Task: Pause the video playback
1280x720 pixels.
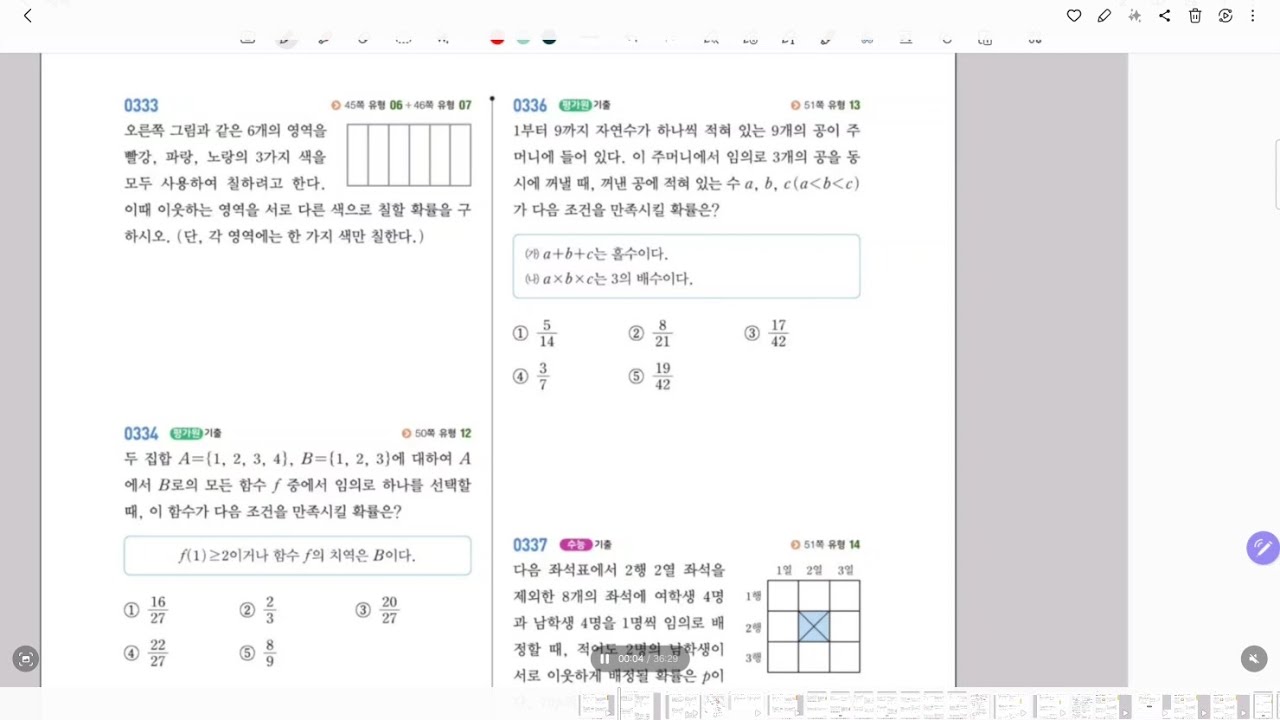Action: pos(604,659)
